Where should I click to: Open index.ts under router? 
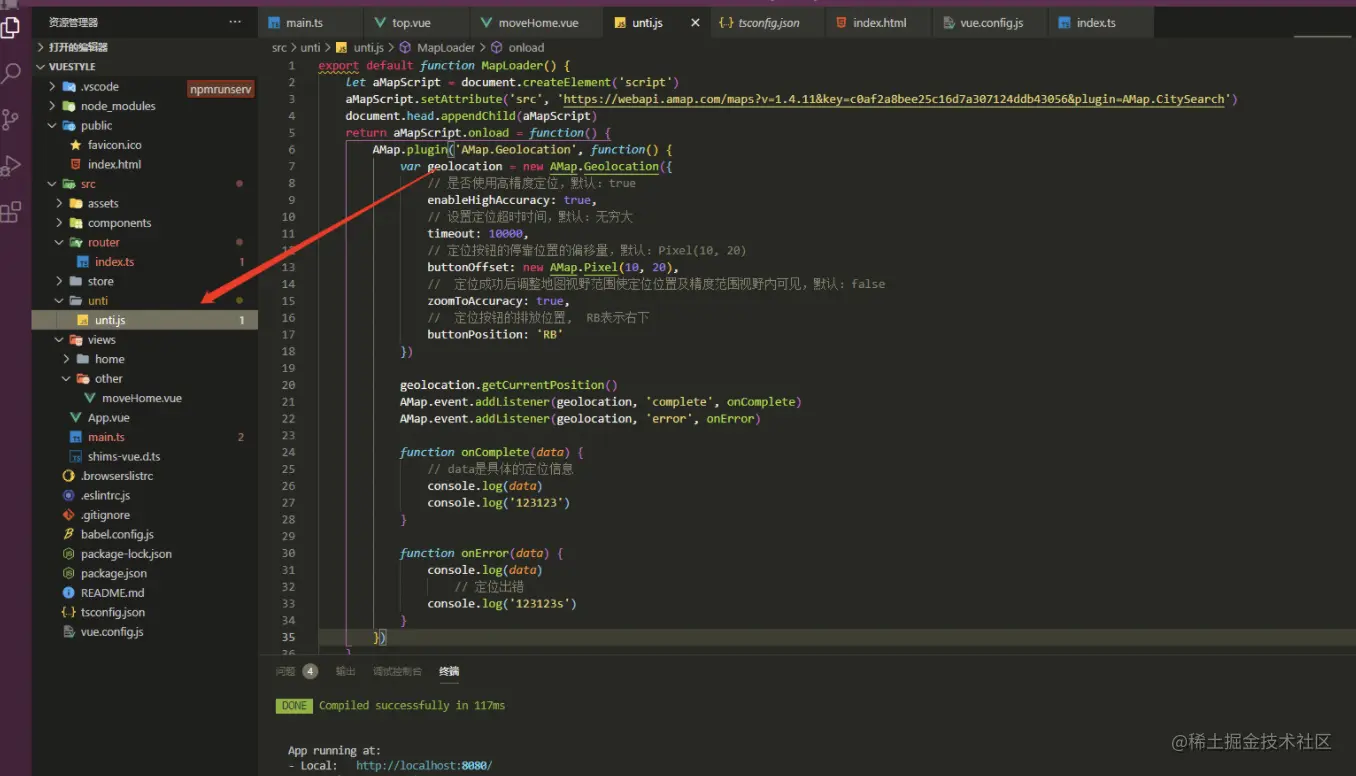[114, 262]
